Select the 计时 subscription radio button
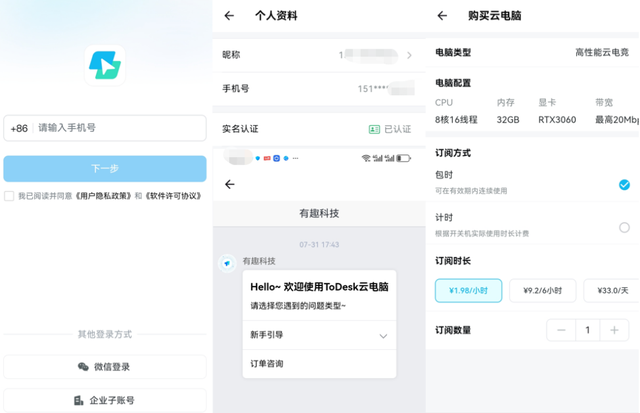 coord(624,227)
